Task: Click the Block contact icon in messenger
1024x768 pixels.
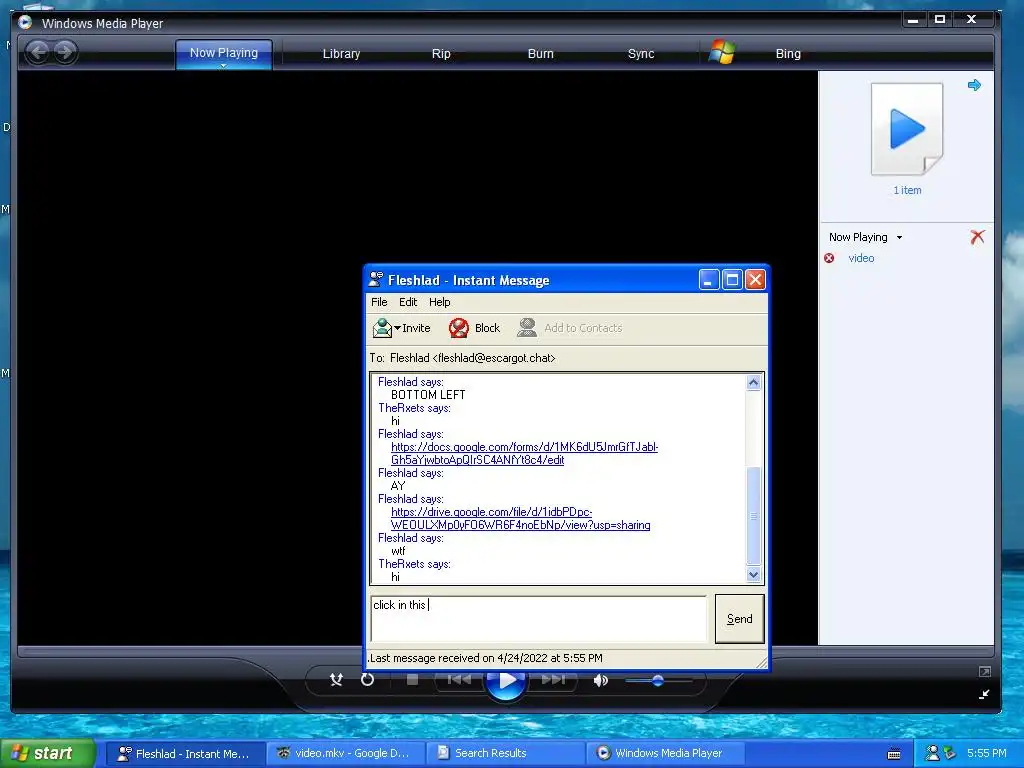Action: (x=458, y=328)
